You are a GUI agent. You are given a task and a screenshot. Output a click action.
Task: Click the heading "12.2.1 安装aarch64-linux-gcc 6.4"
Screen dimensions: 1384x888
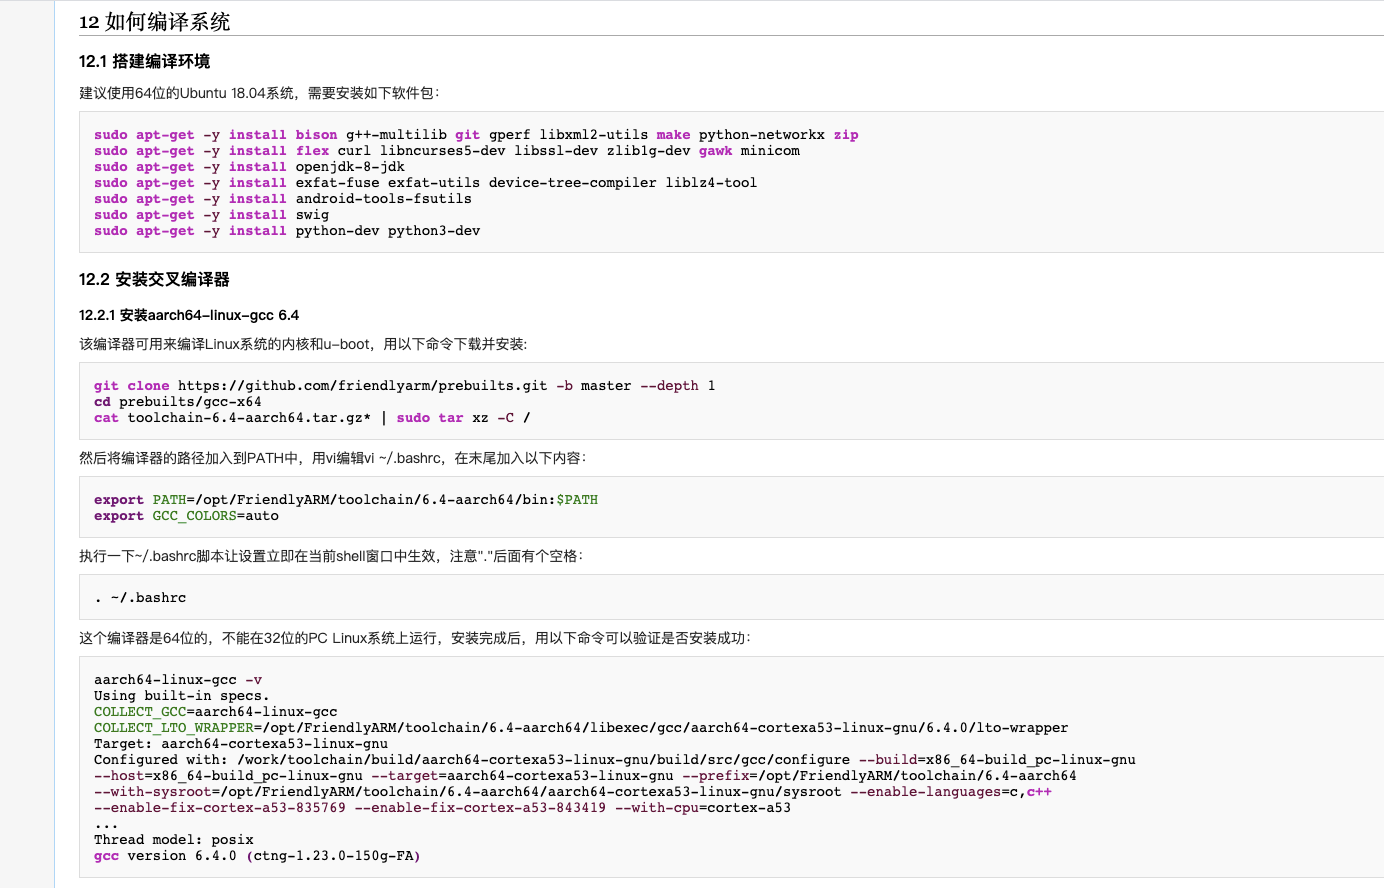click(x=189, y=315)
